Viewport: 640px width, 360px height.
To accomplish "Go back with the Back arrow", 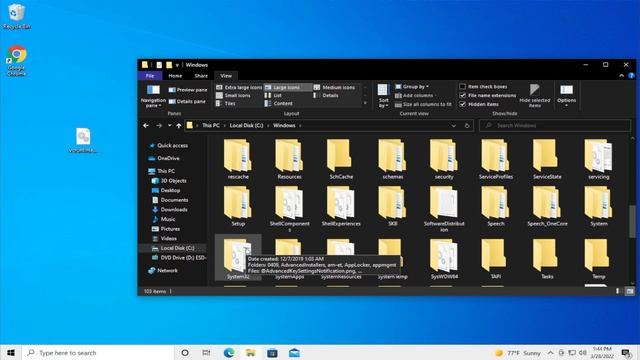I will pyautogui.click(x=146, y=126).
